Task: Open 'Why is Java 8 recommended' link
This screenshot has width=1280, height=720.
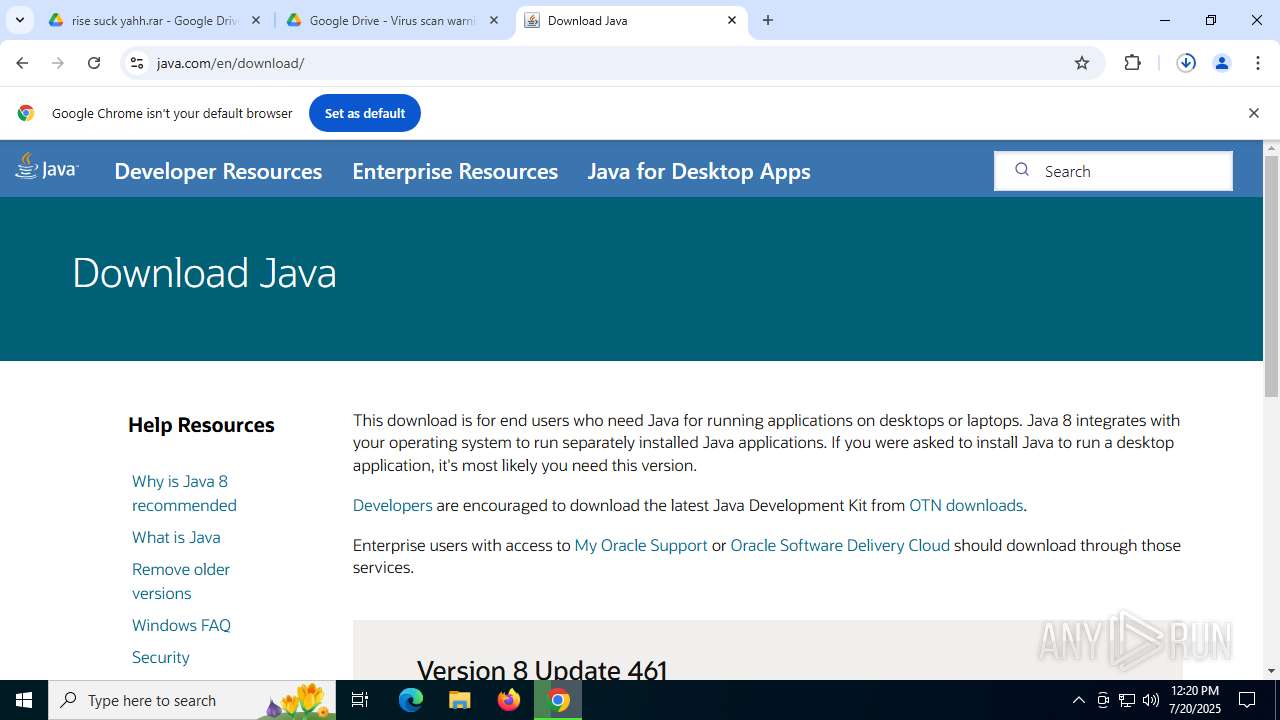Action: click(184, 493)
